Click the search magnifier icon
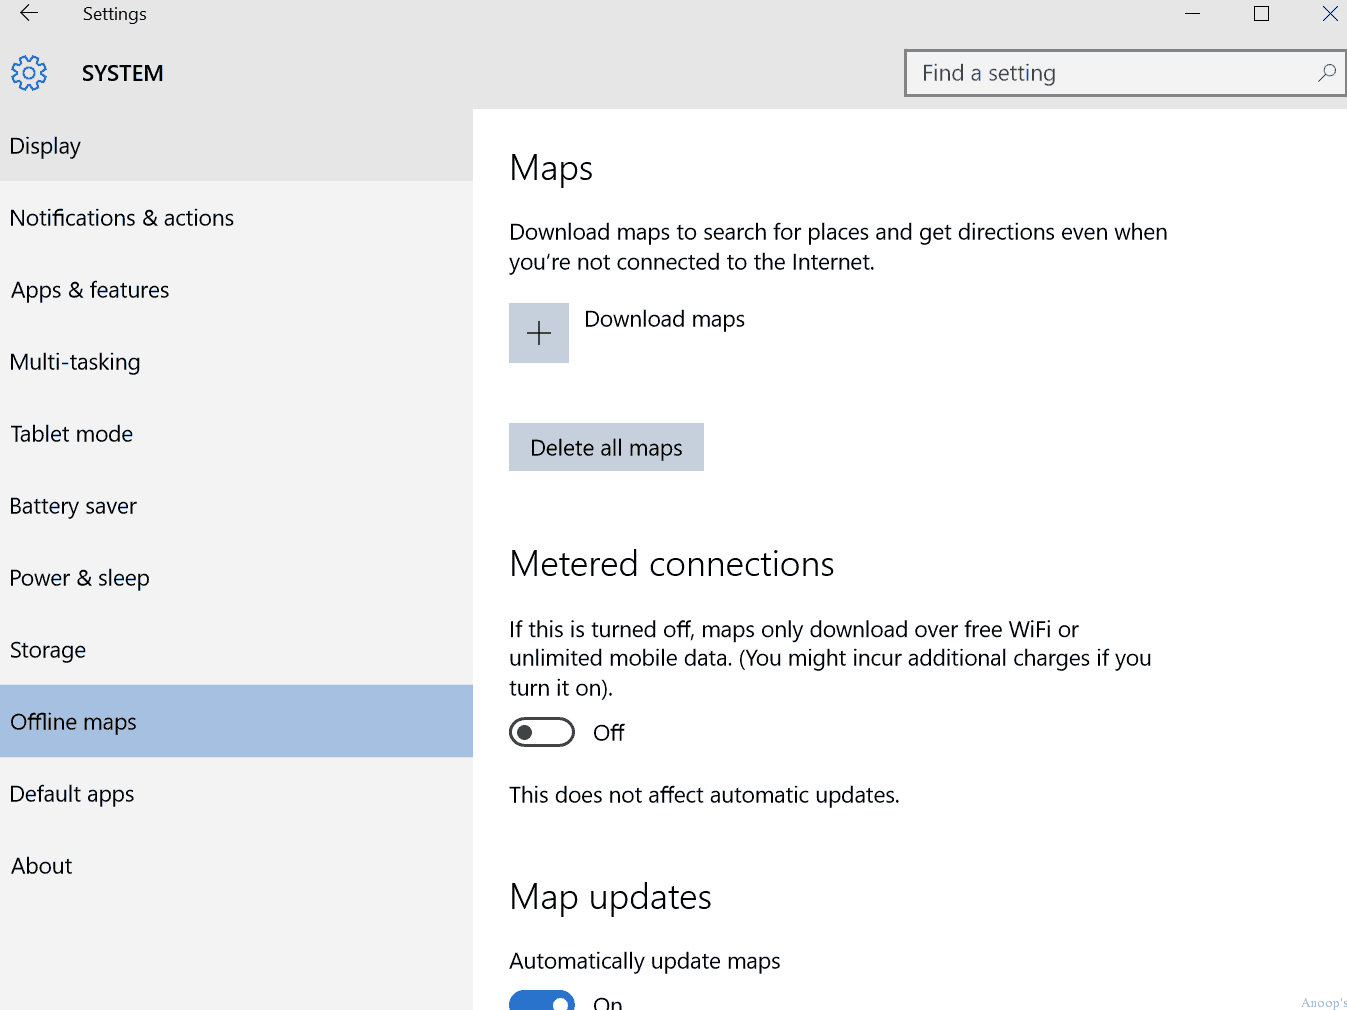The image size is (1347, 1010). 1326,73
